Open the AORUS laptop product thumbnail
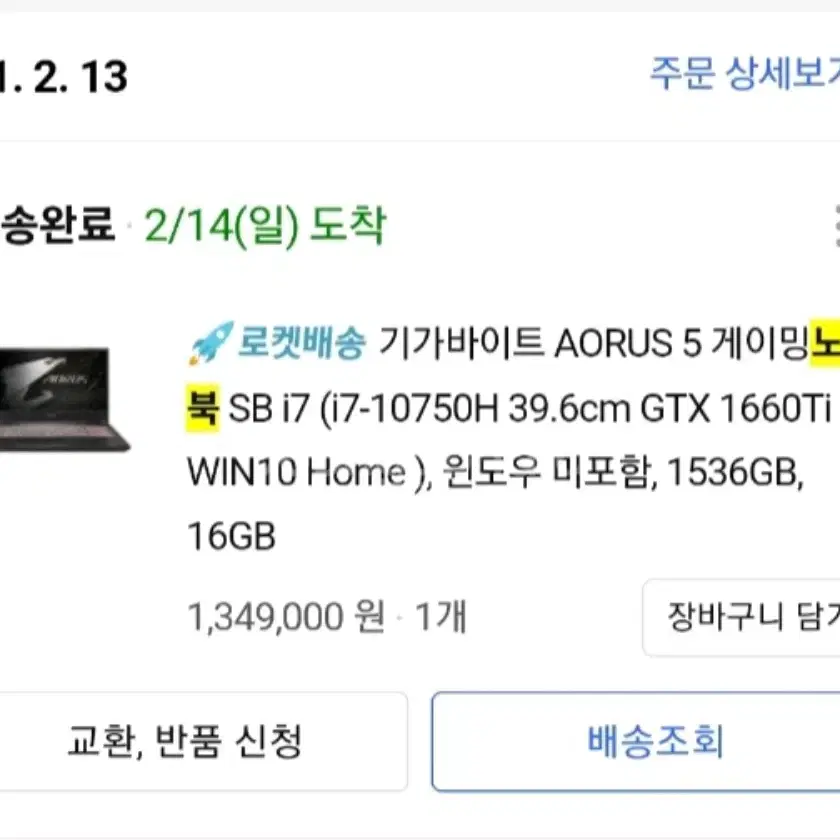Viewport: 840px width, 840px height. point(63,399)
